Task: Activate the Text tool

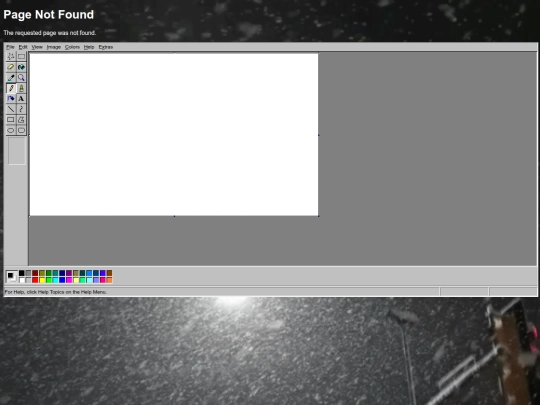Action: [x=21, y=99]
